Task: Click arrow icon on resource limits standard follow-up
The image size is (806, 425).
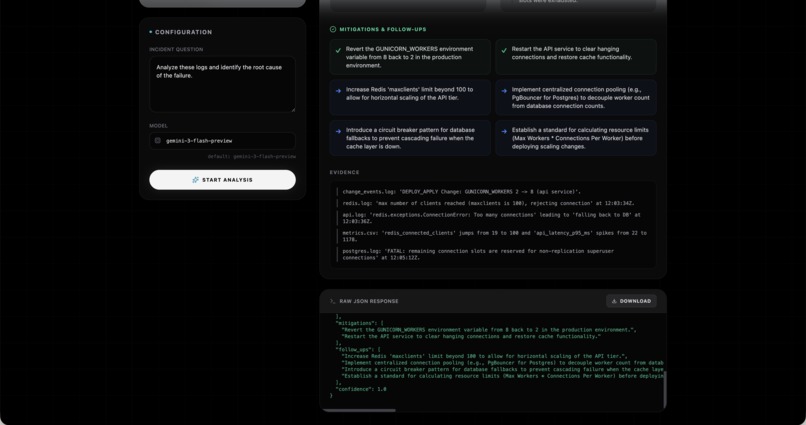Action: pyautogui.click(x=504, y=131)
